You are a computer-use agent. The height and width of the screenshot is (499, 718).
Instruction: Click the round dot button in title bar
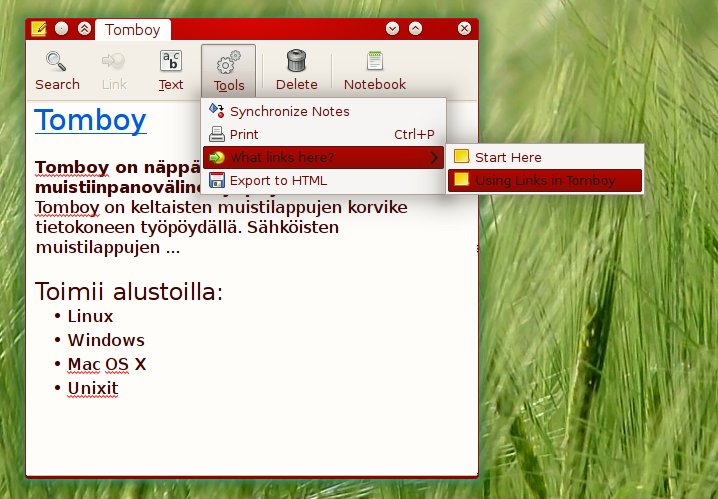click(61, 29)
